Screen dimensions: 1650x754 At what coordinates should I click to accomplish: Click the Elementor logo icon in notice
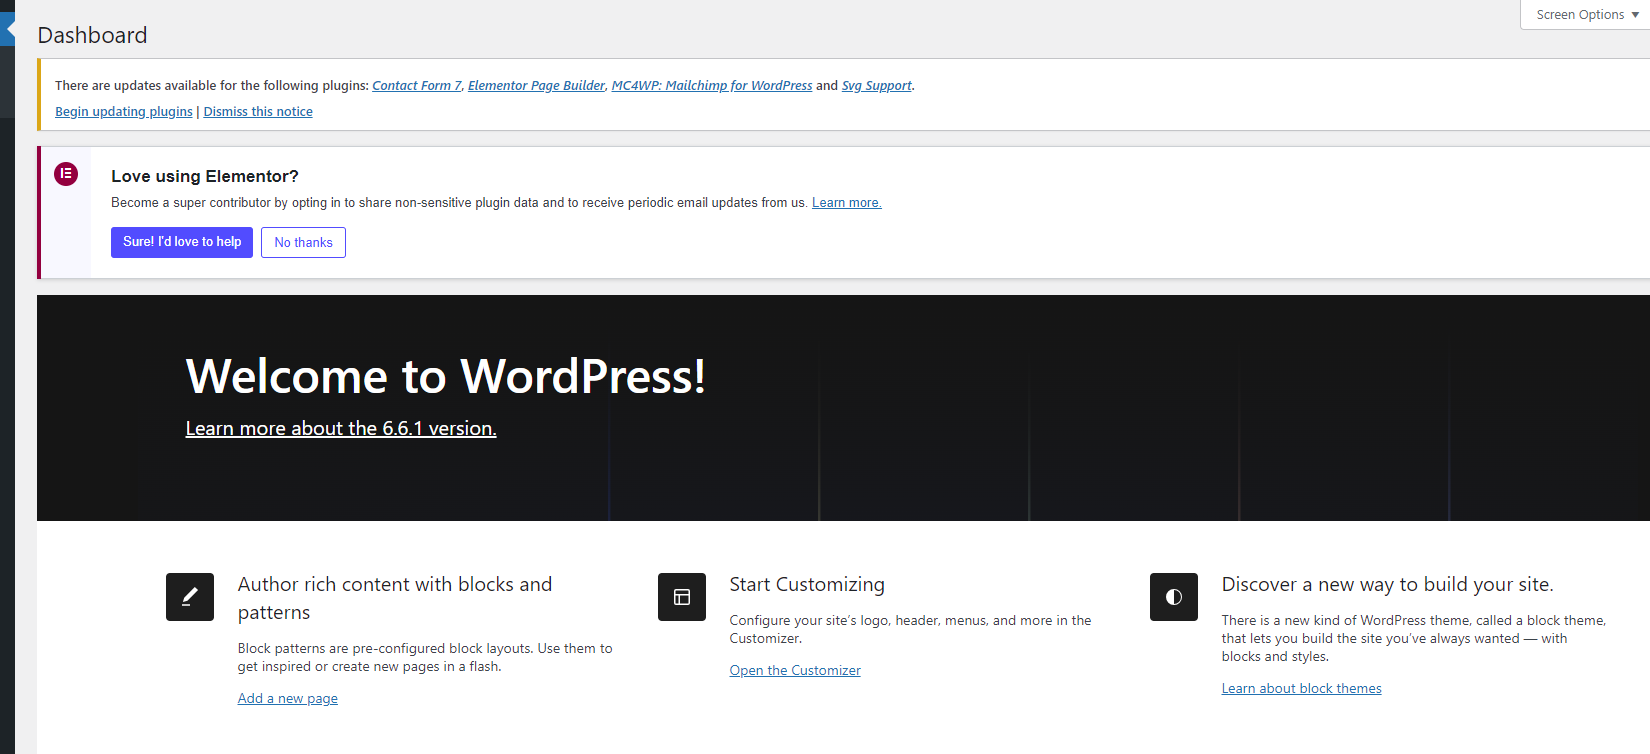[66, 174]
